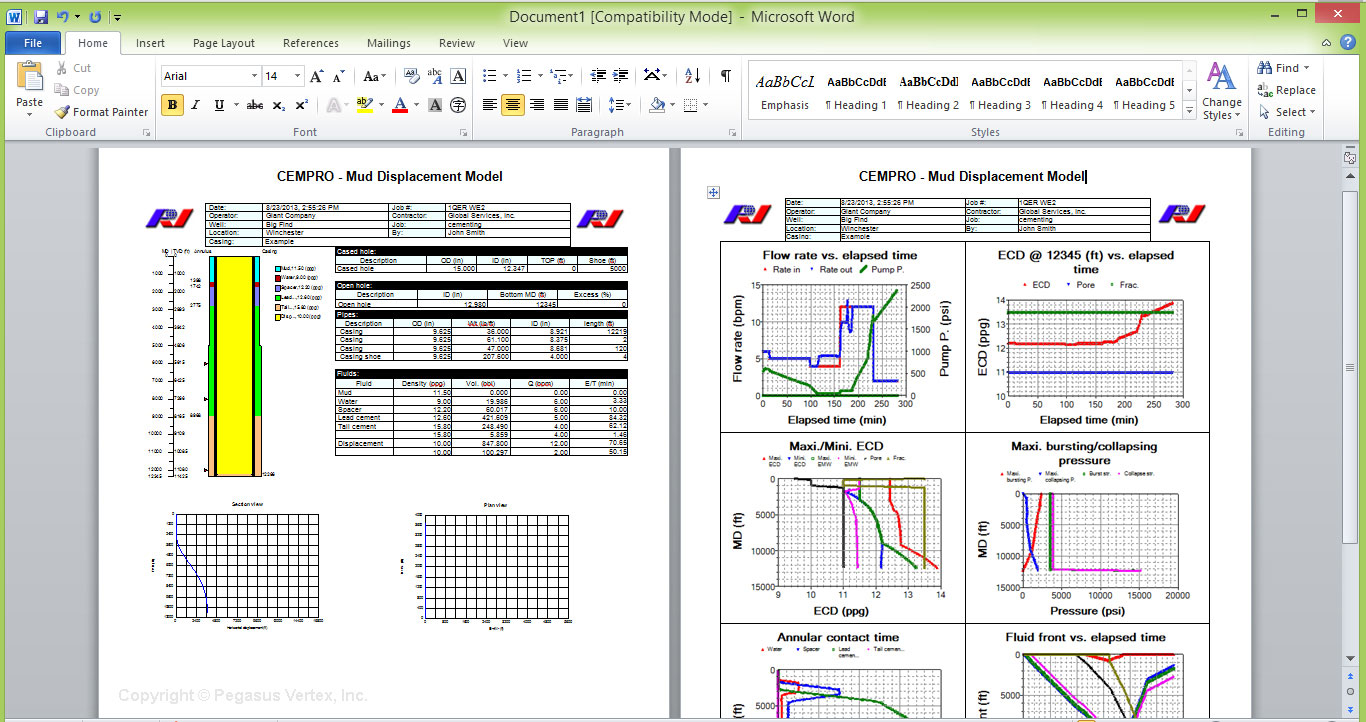The height and width of the screenshot is (722, 1366).
Task: Switch to the Review tab
Action: click(457, 43)
